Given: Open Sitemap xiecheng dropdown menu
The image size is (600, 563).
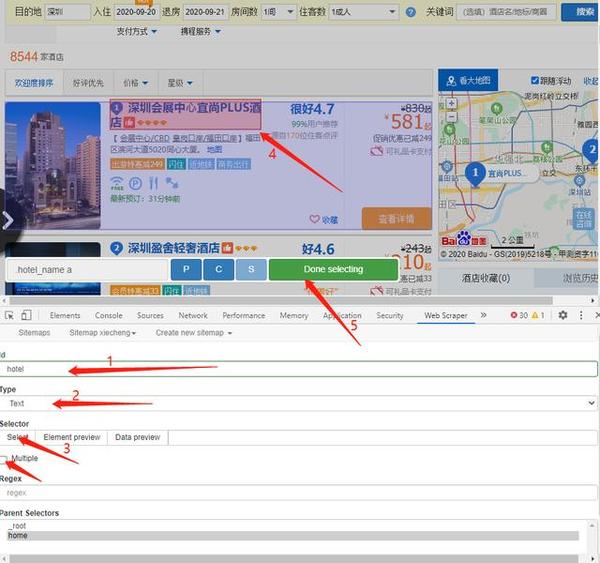Looking at the screenshot, I should point(103,333).
